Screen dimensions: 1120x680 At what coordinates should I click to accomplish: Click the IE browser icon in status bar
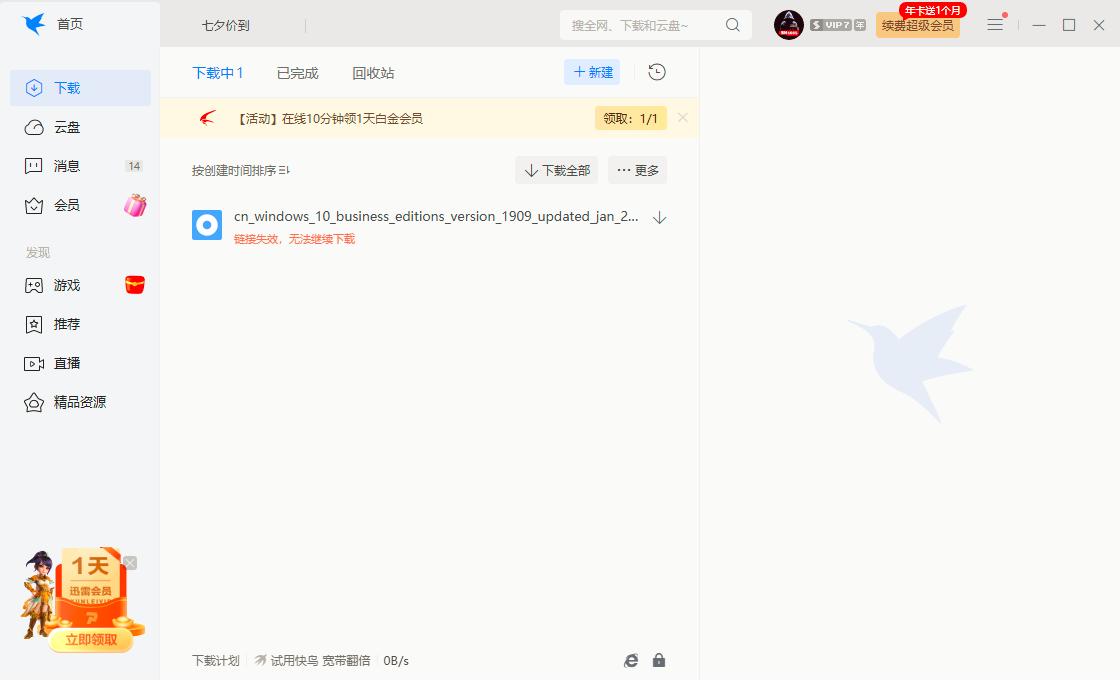pyautogui.click(x=631, y=661)
